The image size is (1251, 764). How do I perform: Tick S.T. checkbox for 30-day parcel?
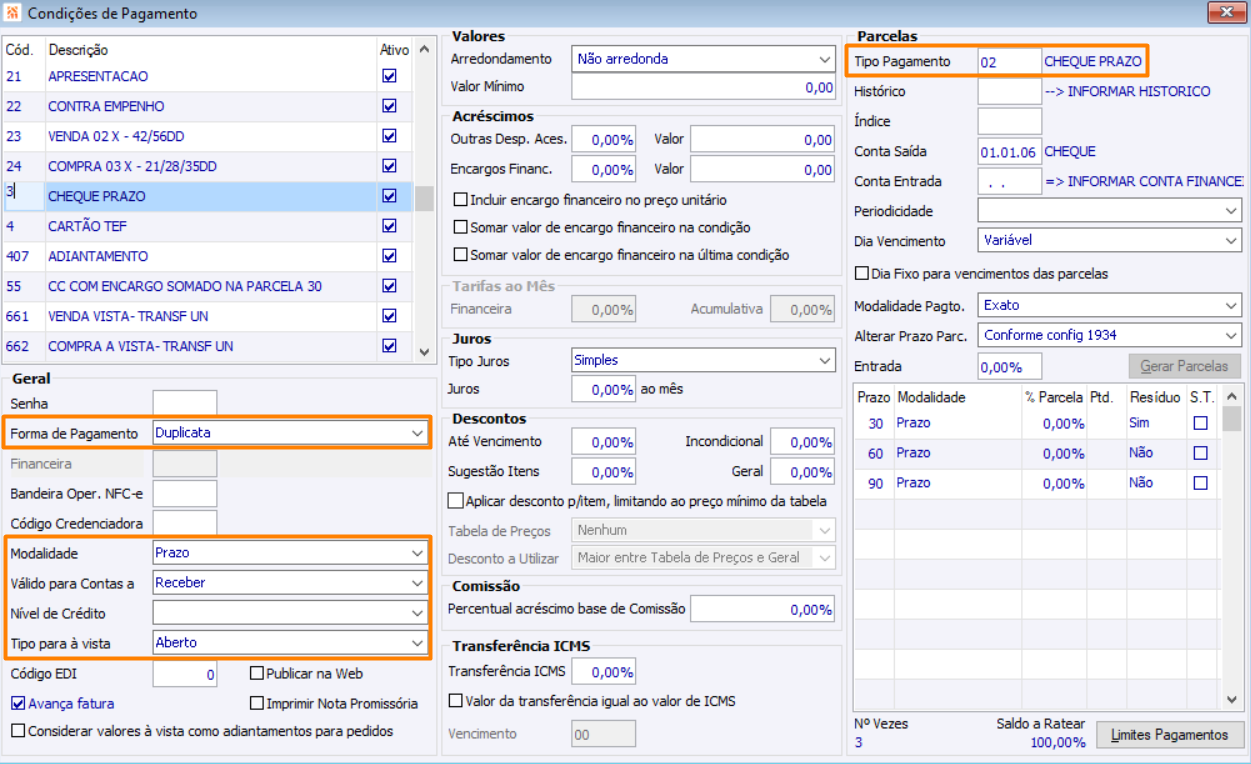coord(1200,423)
